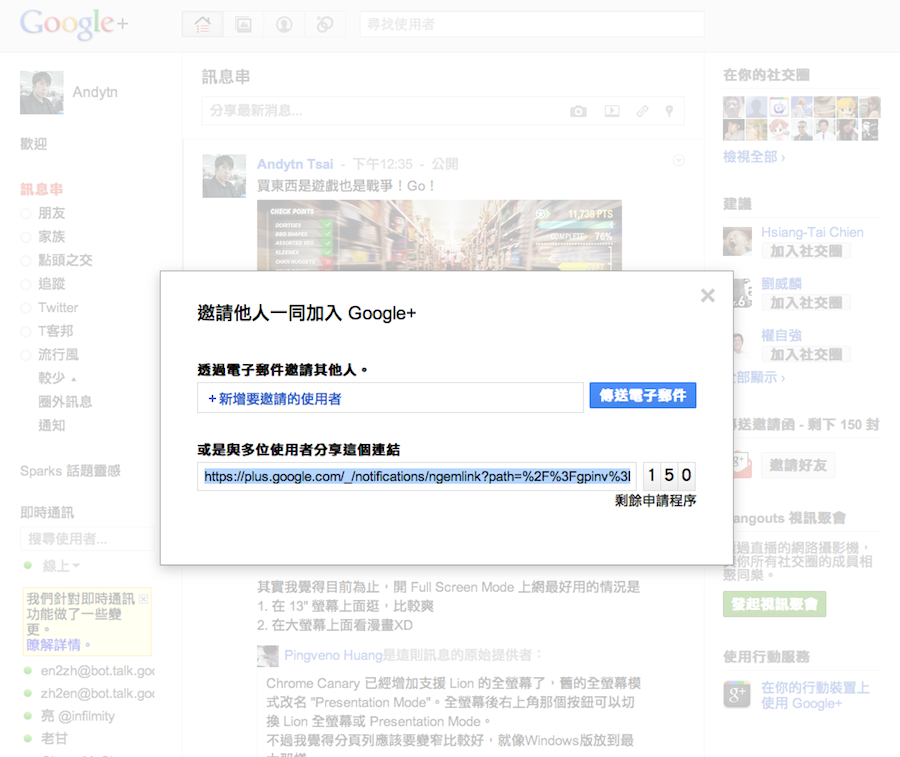Click Hsiang-Tai Chien avatar thumbnail
The image size is (900, 757).
(738, 241)
